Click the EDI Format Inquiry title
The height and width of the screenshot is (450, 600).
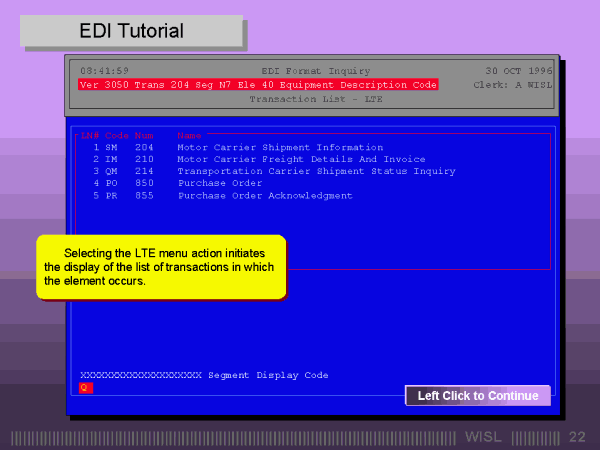point(315,71)
